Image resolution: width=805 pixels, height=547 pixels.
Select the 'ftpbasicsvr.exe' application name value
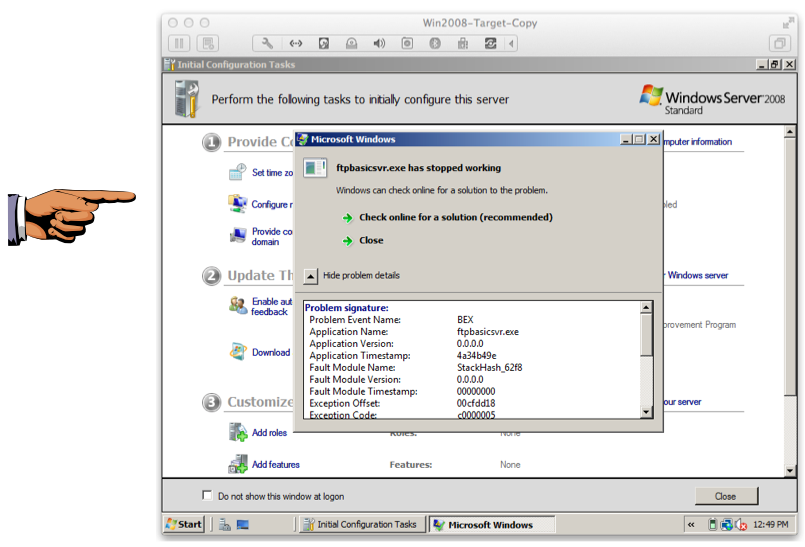point(488,332)
